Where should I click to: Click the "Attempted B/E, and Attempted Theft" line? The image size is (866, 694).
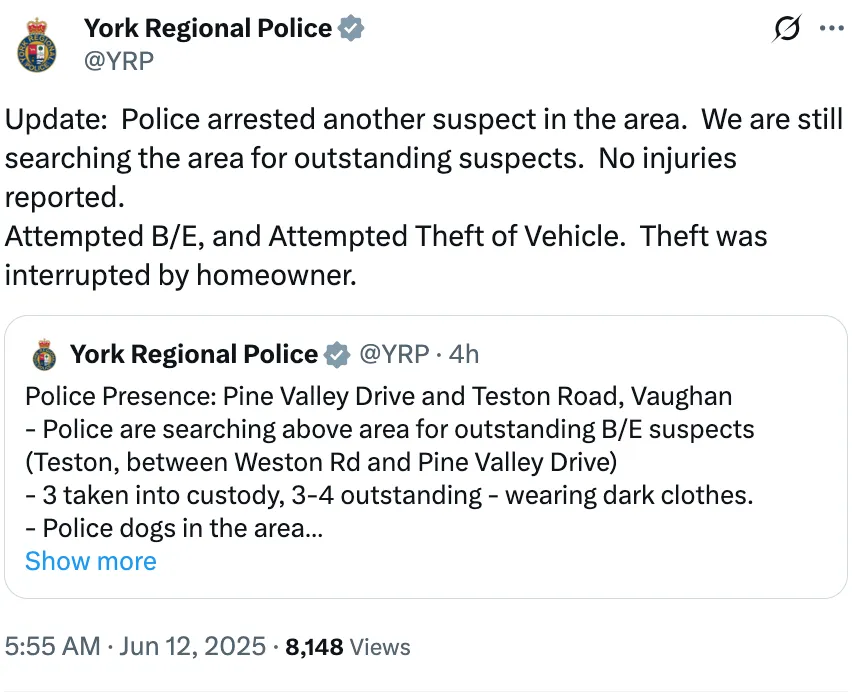(x=385, y=236)
